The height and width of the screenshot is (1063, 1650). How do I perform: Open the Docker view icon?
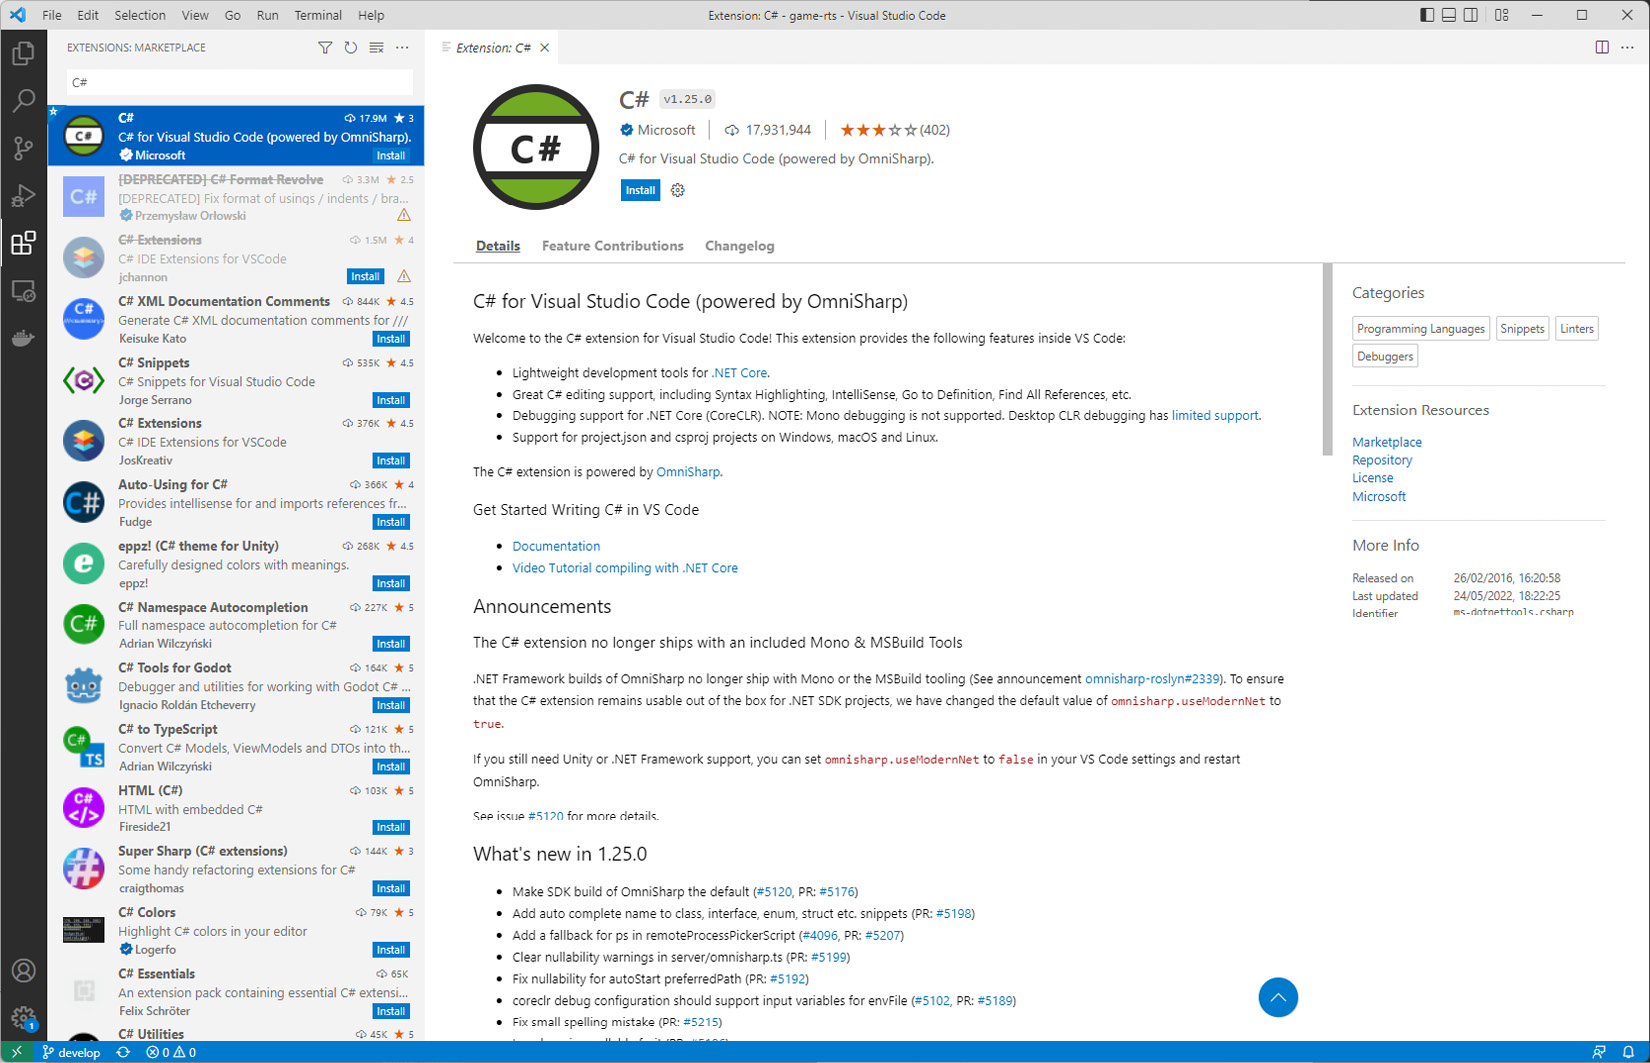[x=23, y=339]
